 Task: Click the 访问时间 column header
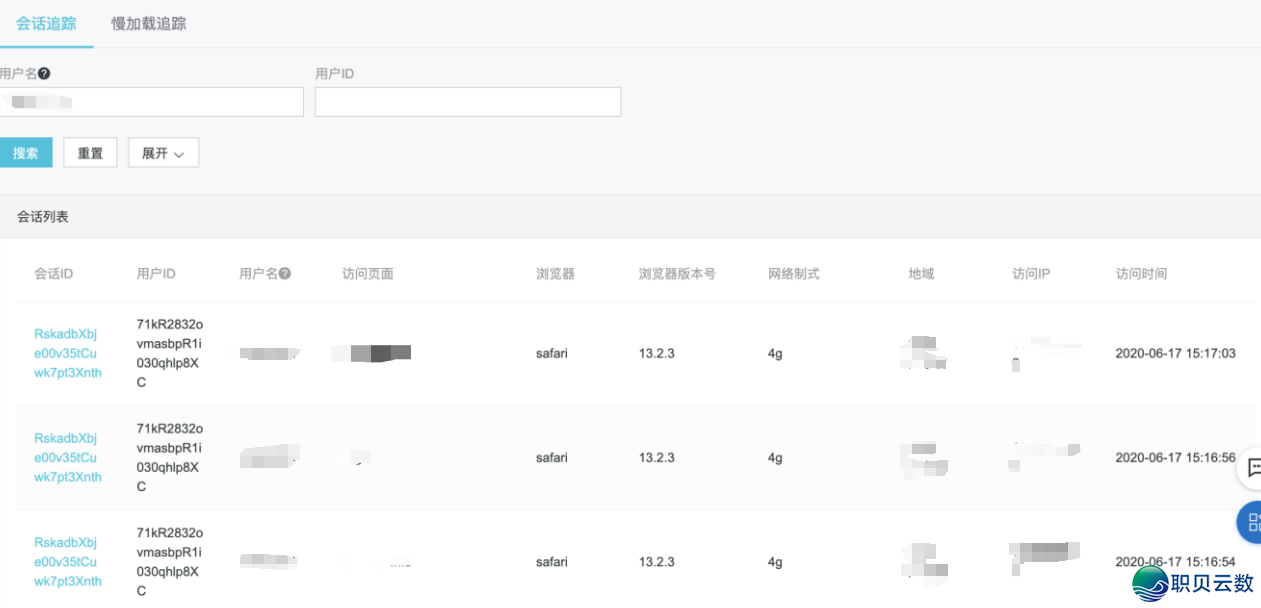point(1141,273)
